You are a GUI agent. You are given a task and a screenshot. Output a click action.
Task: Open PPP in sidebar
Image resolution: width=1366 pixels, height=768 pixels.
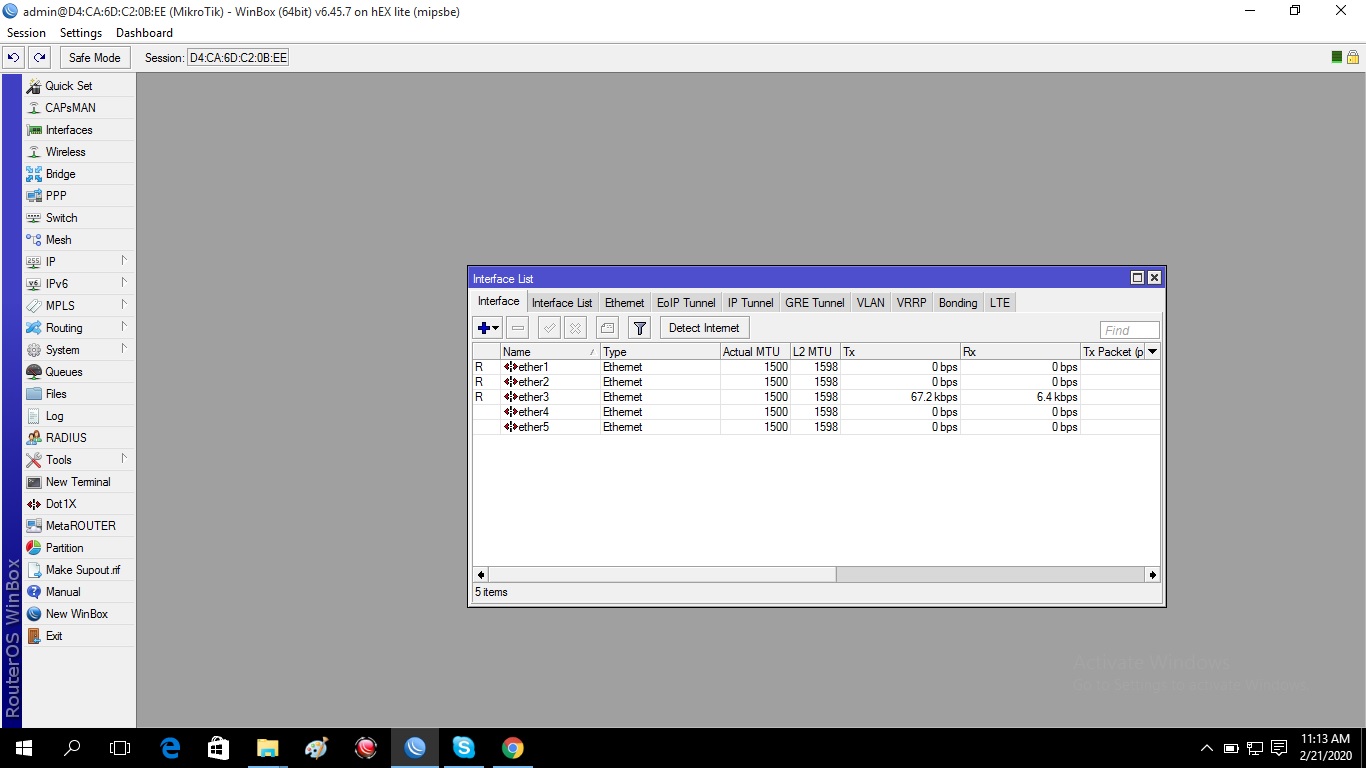(78, 196)
